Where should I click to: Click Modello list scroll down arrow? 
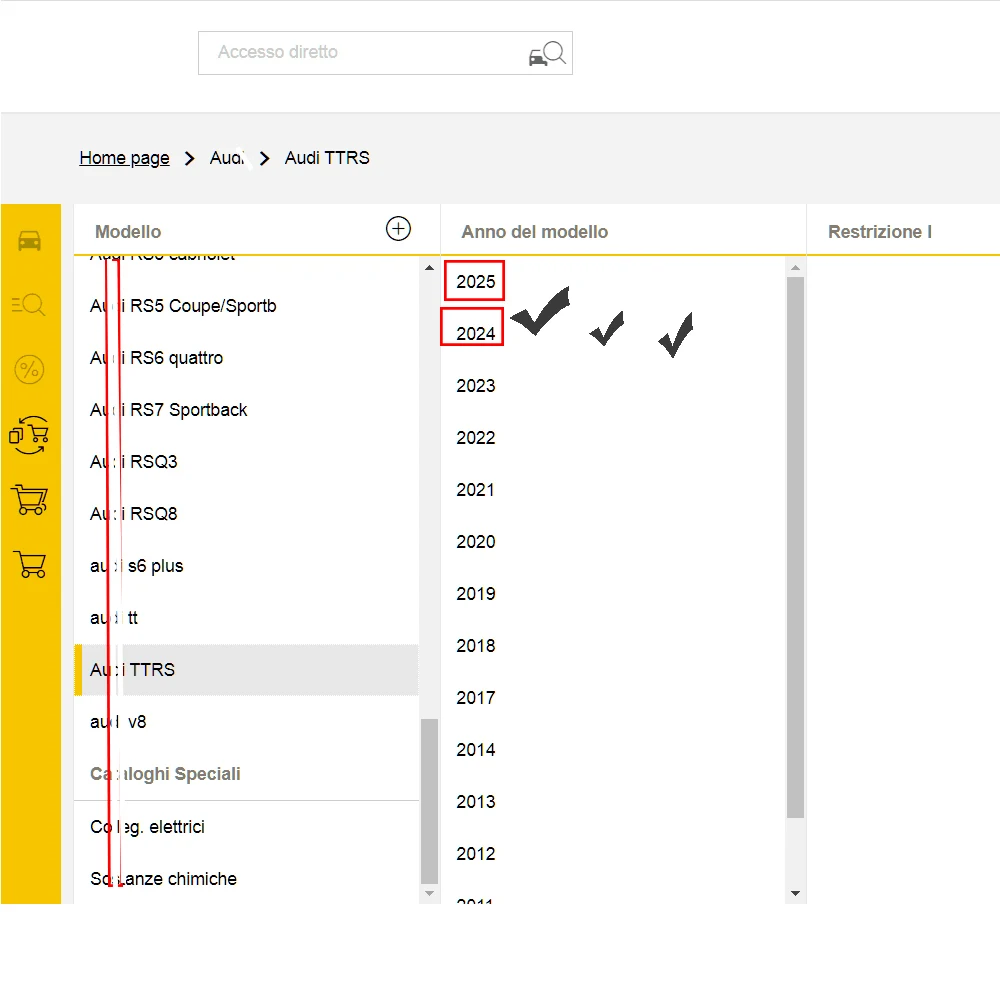(429, 893)
